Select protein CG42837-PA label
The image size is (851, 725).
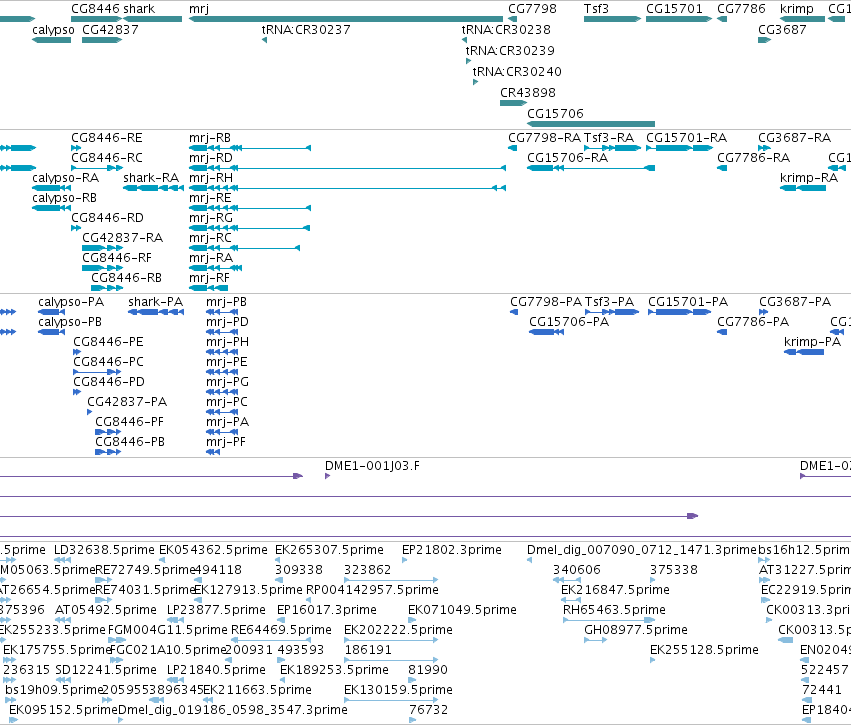click(x=128, y=402)
